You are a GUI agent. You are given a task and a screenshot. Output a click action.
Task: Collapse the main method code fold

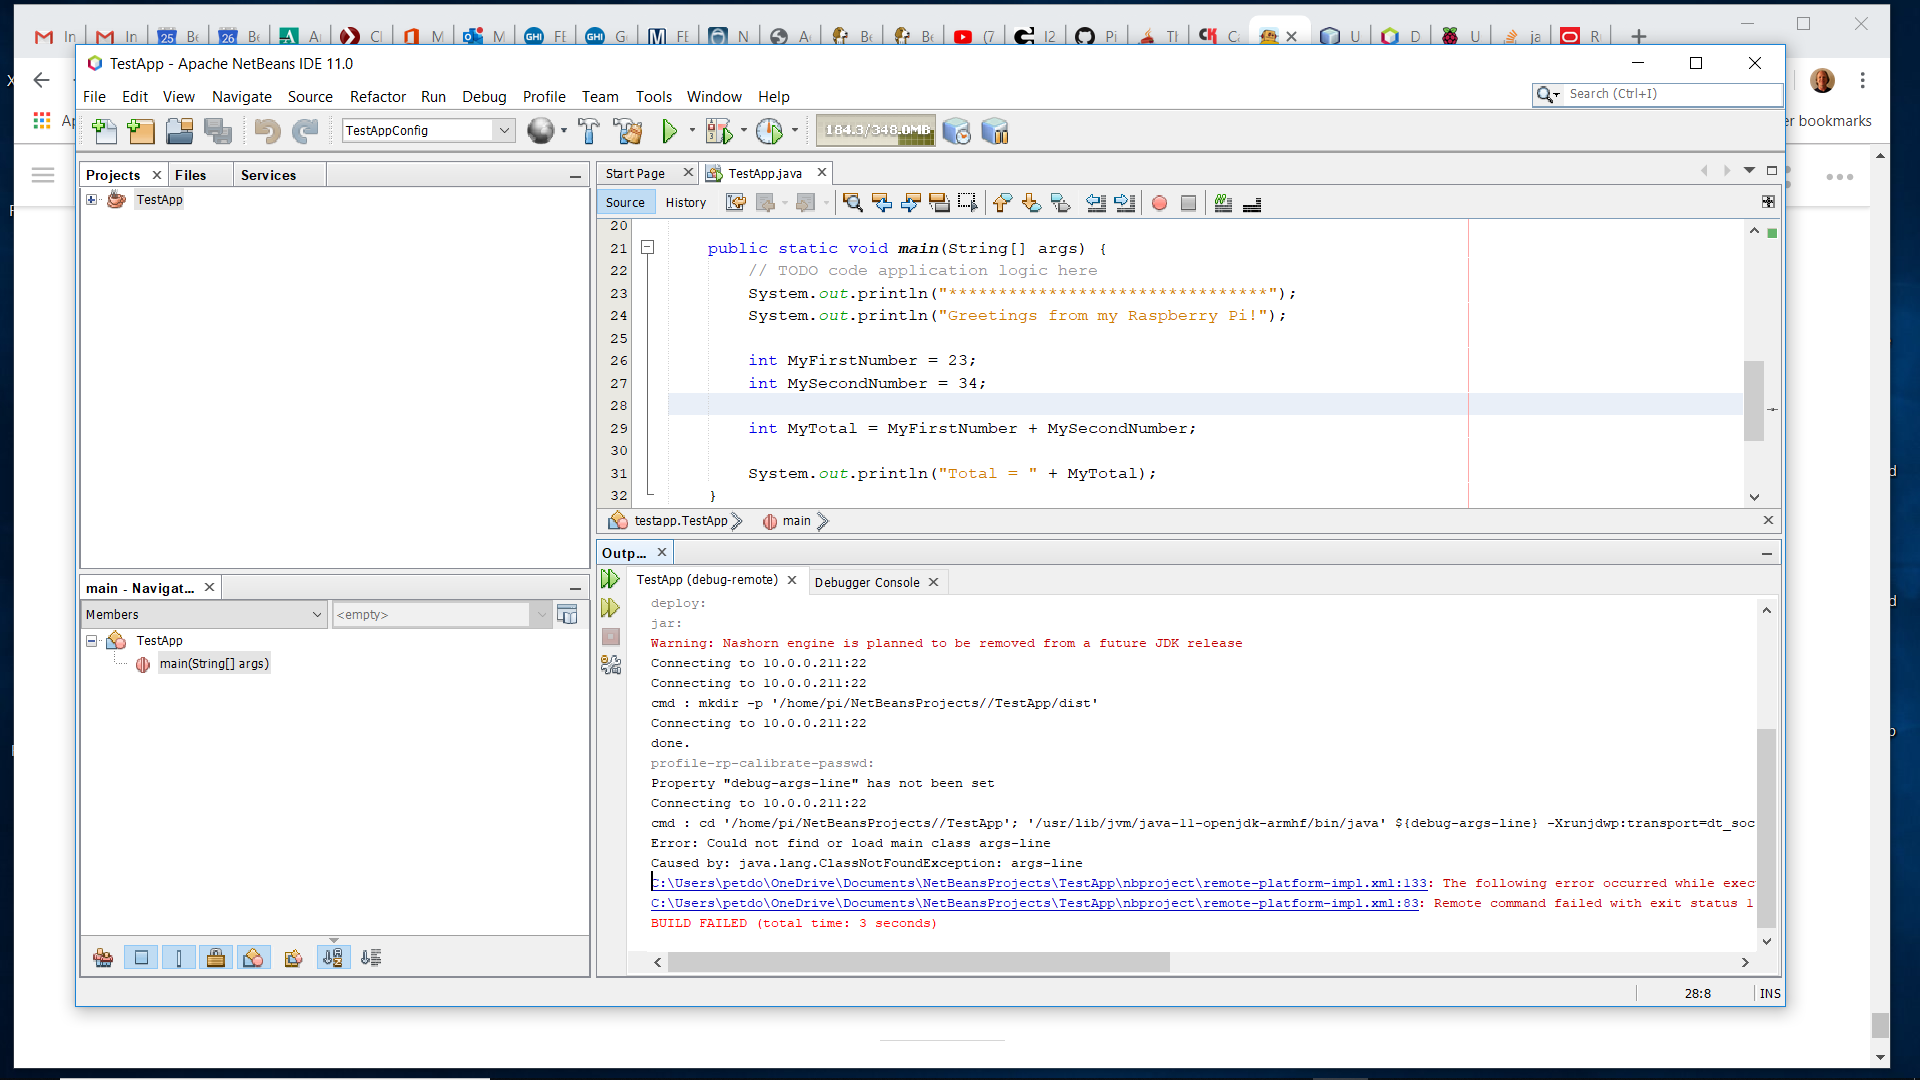click(648, 246)
